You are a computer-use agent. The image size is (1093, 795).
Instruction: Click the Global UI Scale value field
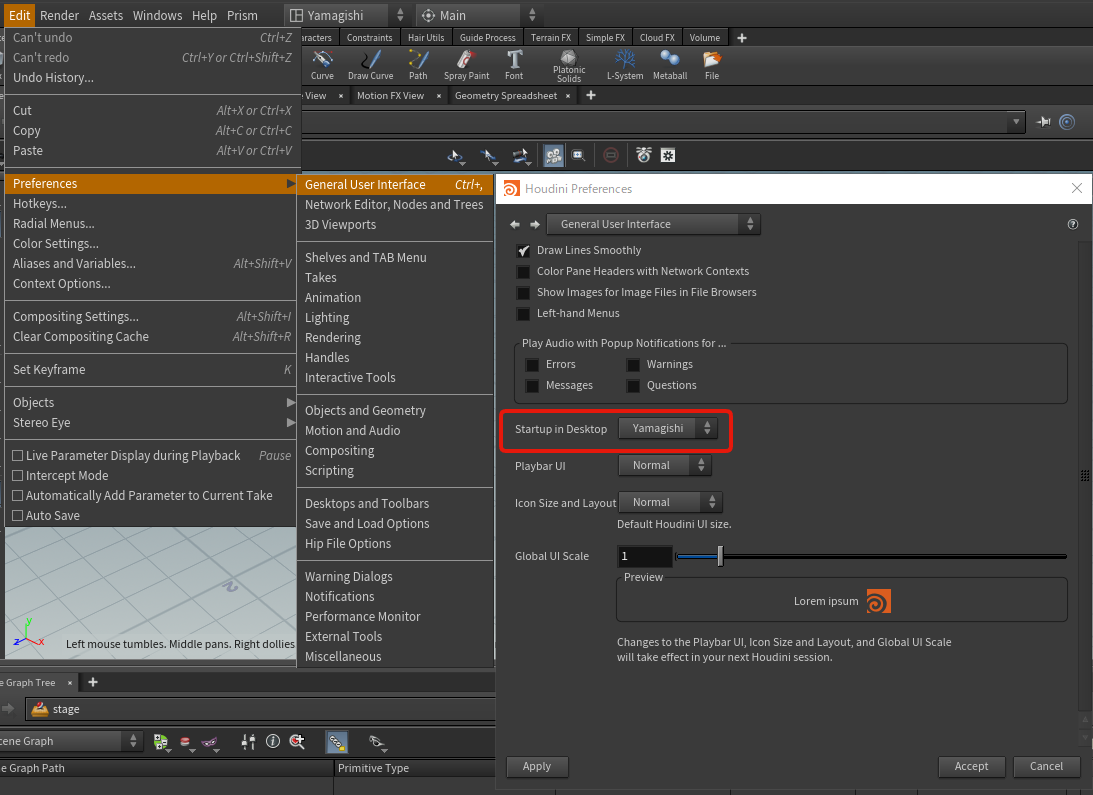point(645,556)
